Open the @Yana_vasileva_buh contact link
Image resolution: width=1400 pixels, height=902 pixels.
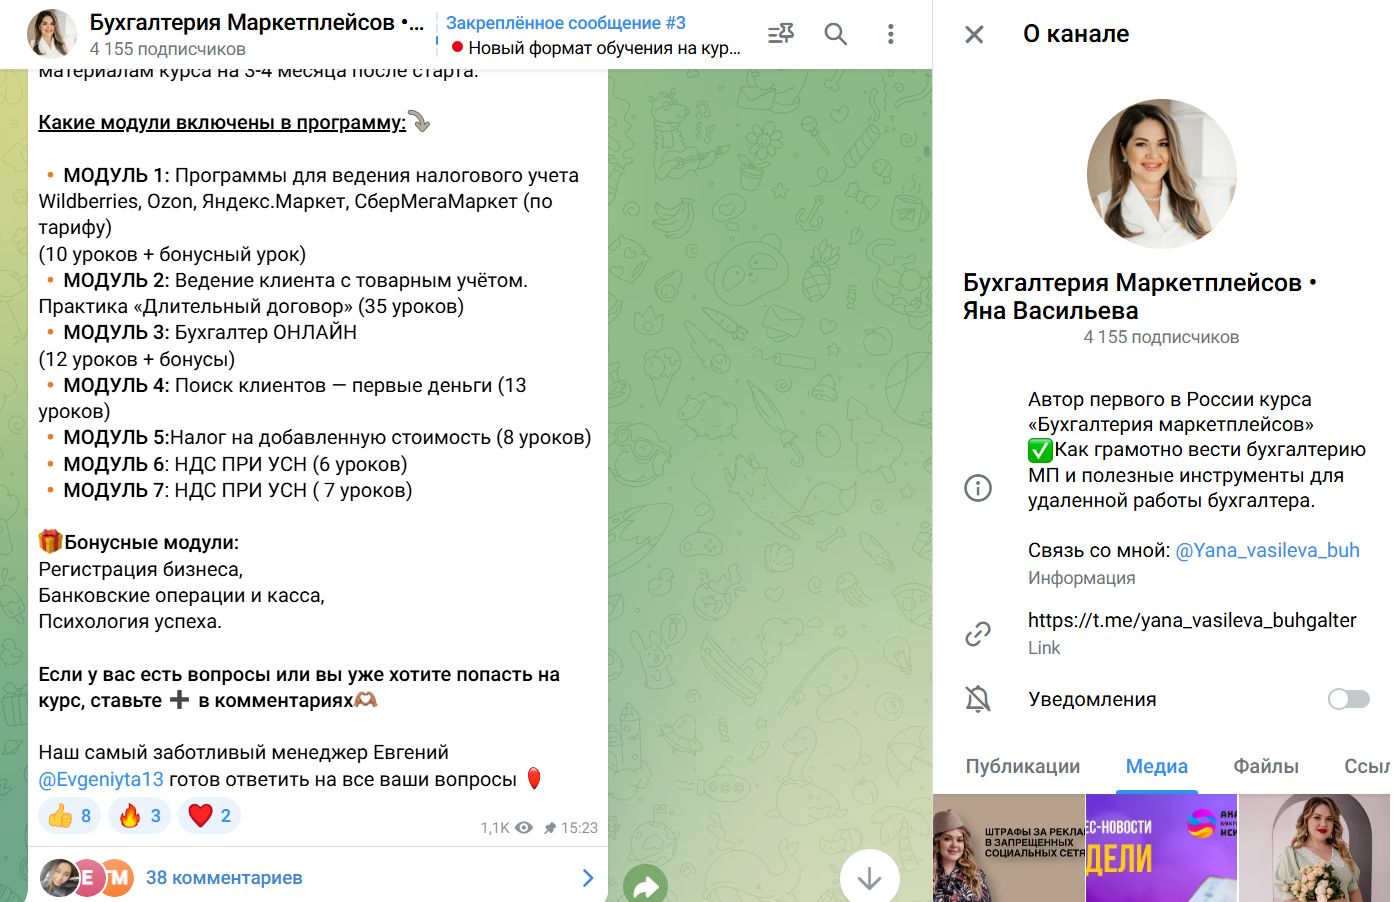1267,550
